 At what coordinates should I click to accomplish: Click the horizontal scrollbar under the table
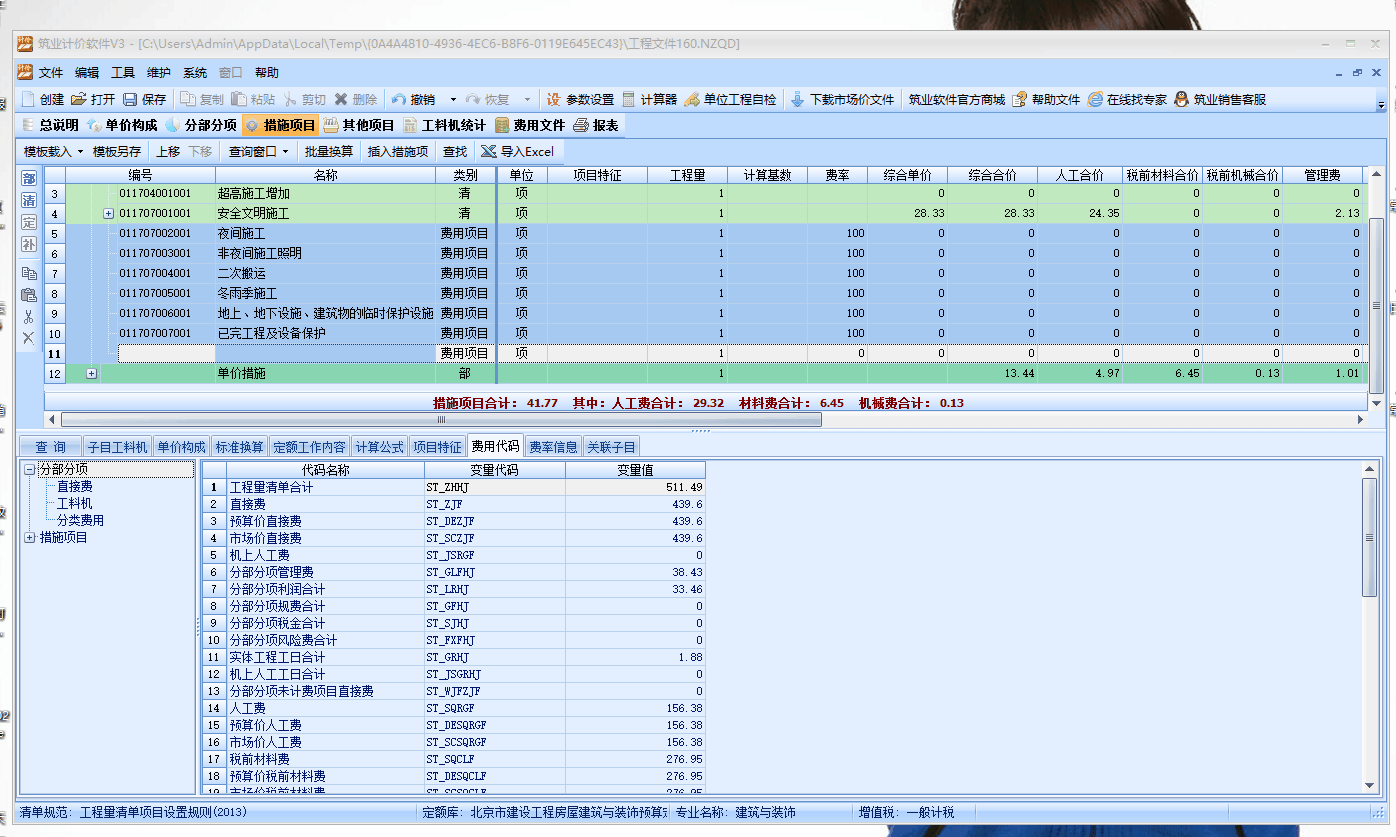tap(440, 420)
